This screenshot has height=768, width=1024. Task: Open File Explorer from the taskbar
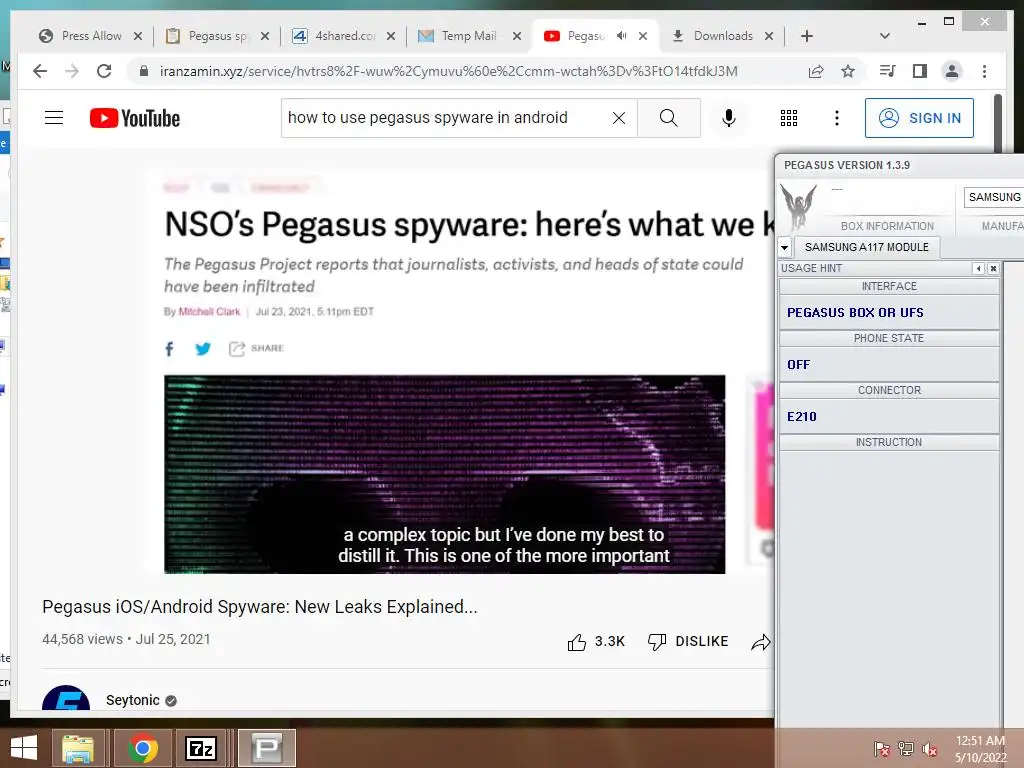(x=78, y=748)
